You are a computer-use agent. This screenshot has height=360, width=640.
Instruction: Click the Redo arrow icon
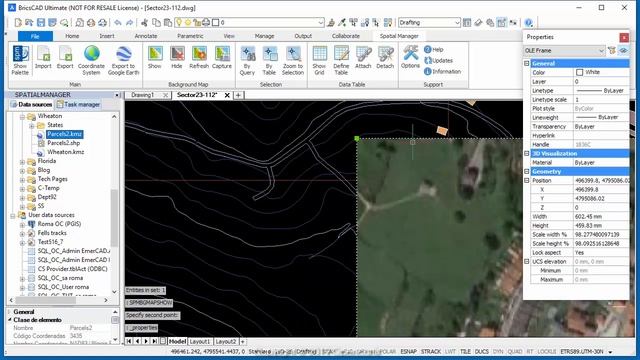click(x=129, y=22)
